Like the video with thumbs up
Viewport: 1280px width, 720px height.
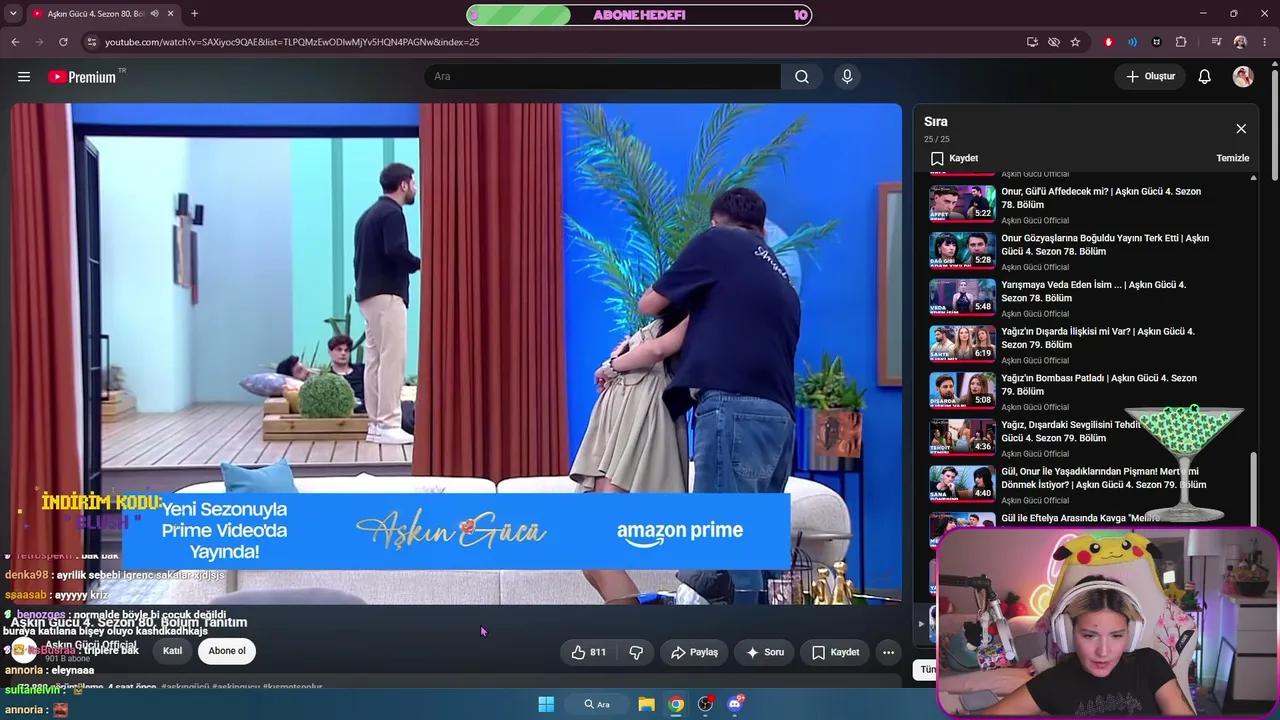coord(588,652)
